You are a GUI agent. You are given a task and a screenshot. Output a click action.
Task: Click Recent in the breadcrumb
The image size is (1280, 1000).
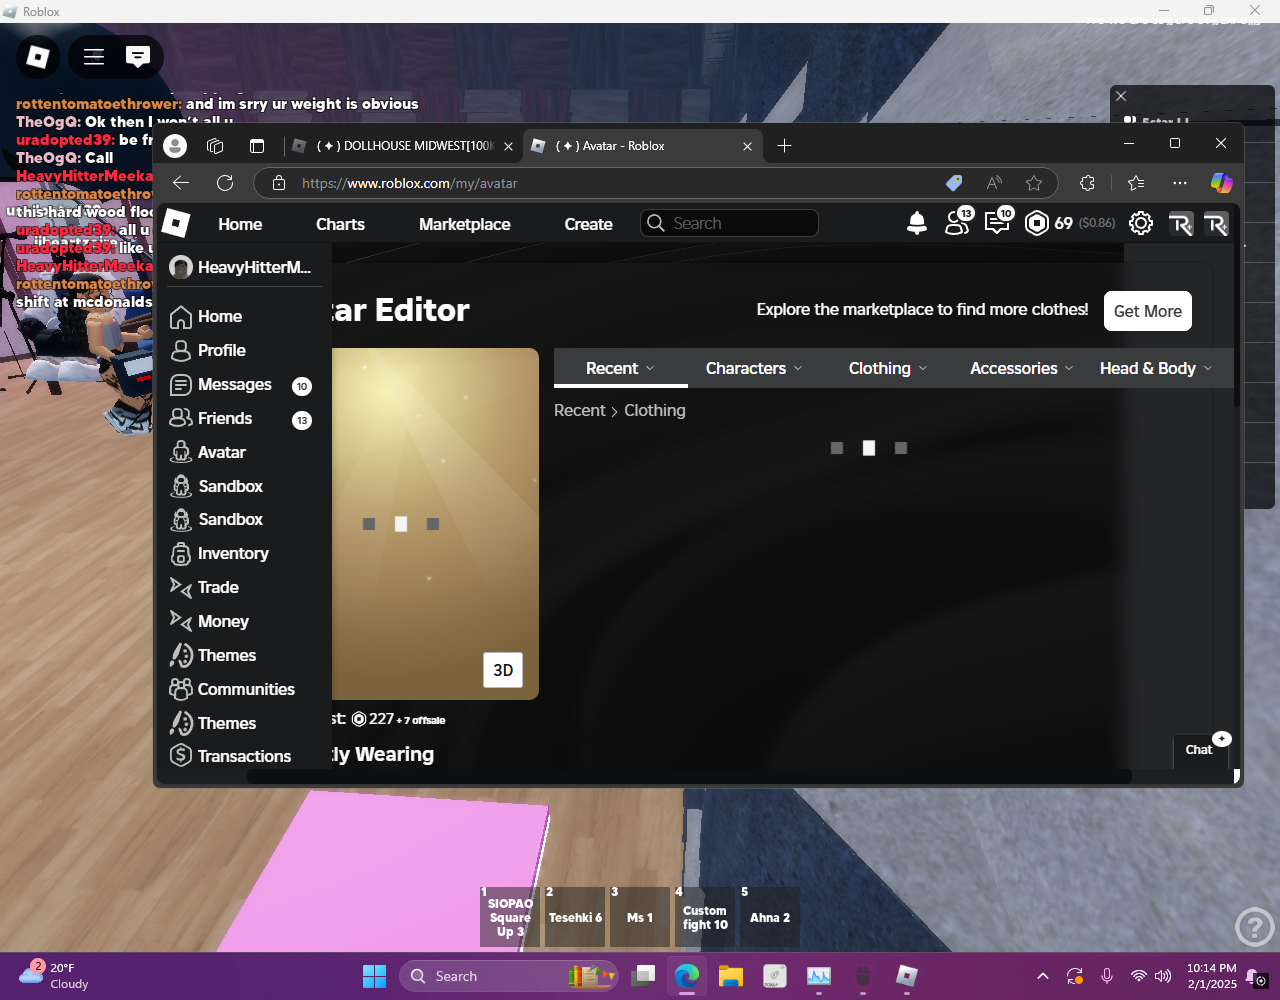click(x=580, y=410)
